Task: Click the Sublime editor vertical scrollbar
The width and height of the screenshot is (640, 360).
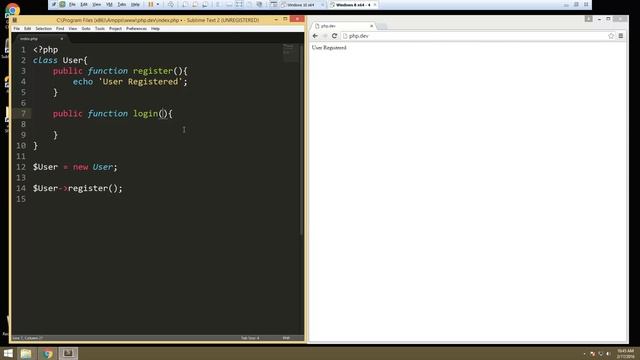Action: pos(301,139)
